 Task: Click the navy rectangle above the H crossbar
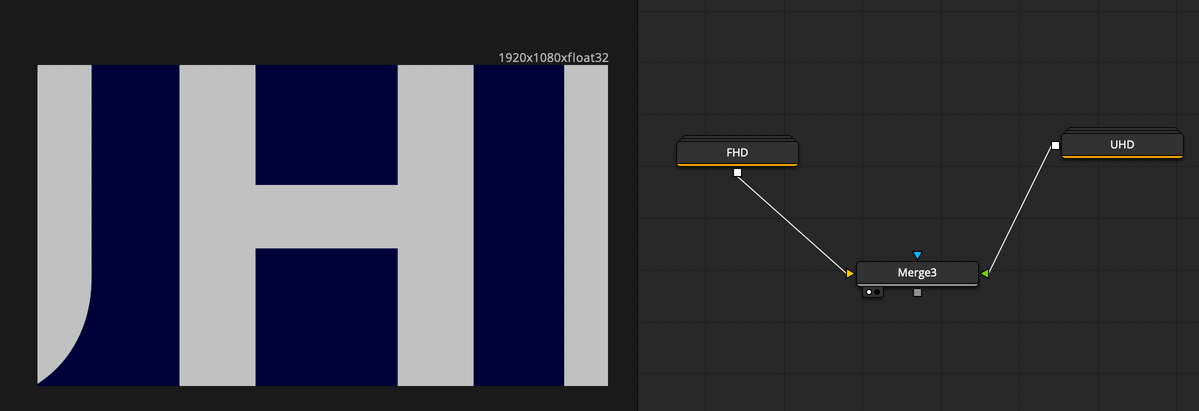tap(327, 125)
